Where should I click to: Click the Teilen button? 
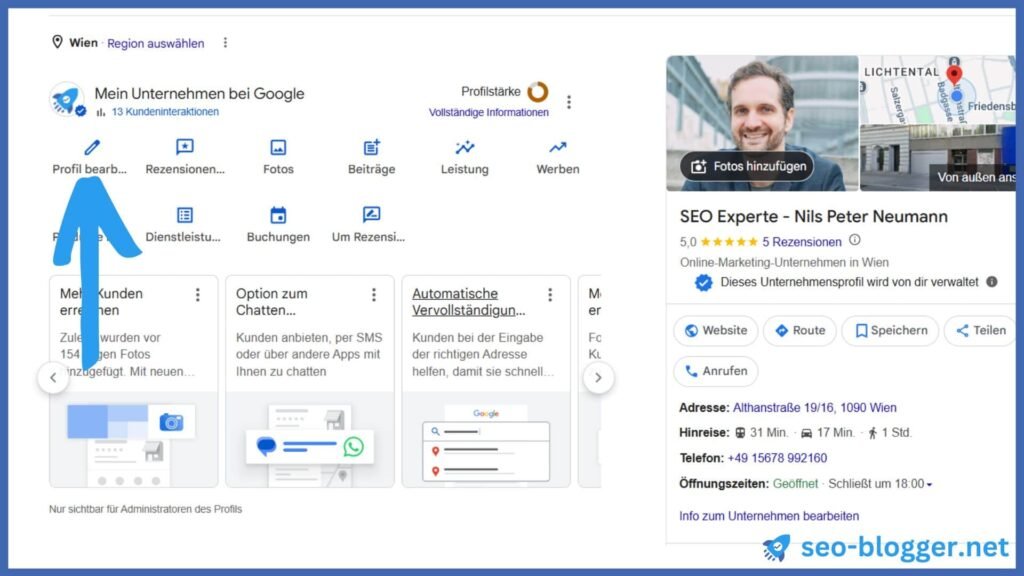coord(981,330)
